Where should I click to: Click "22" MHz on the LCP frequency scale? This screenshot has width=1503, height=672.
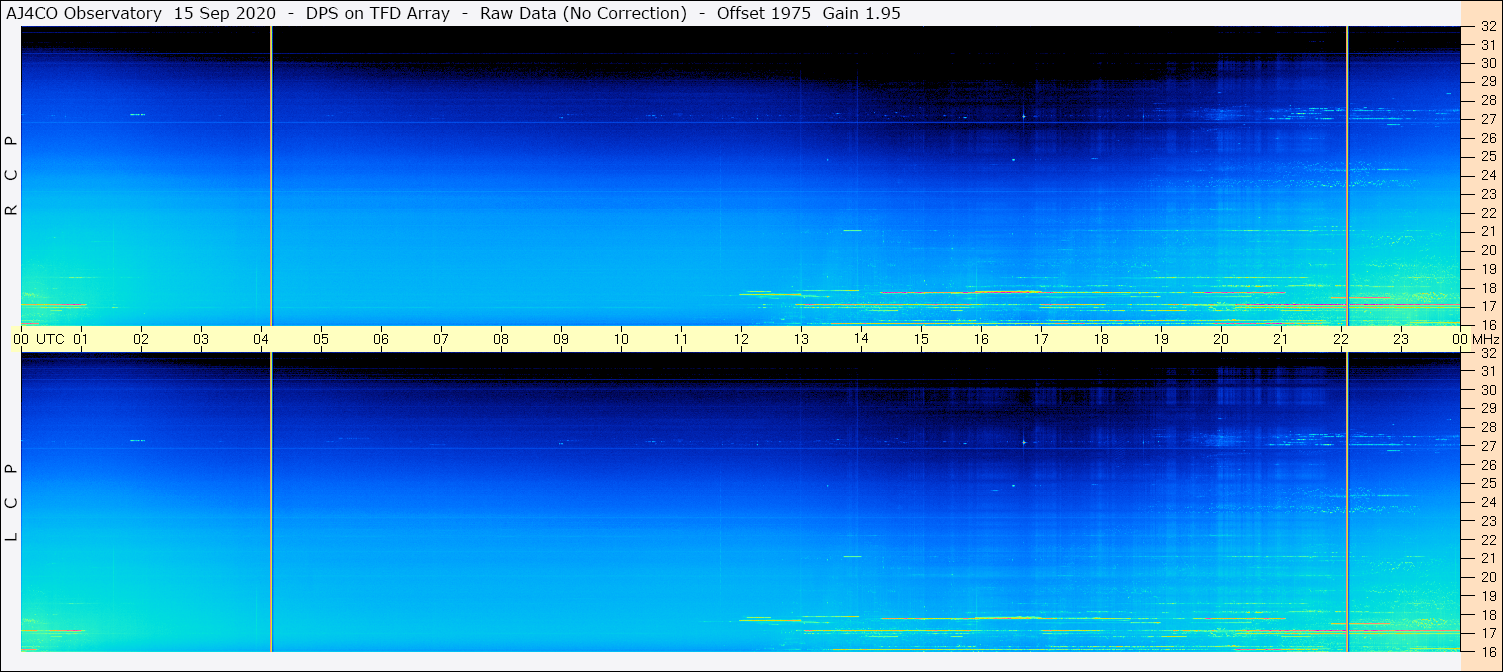coord(1488,539)
